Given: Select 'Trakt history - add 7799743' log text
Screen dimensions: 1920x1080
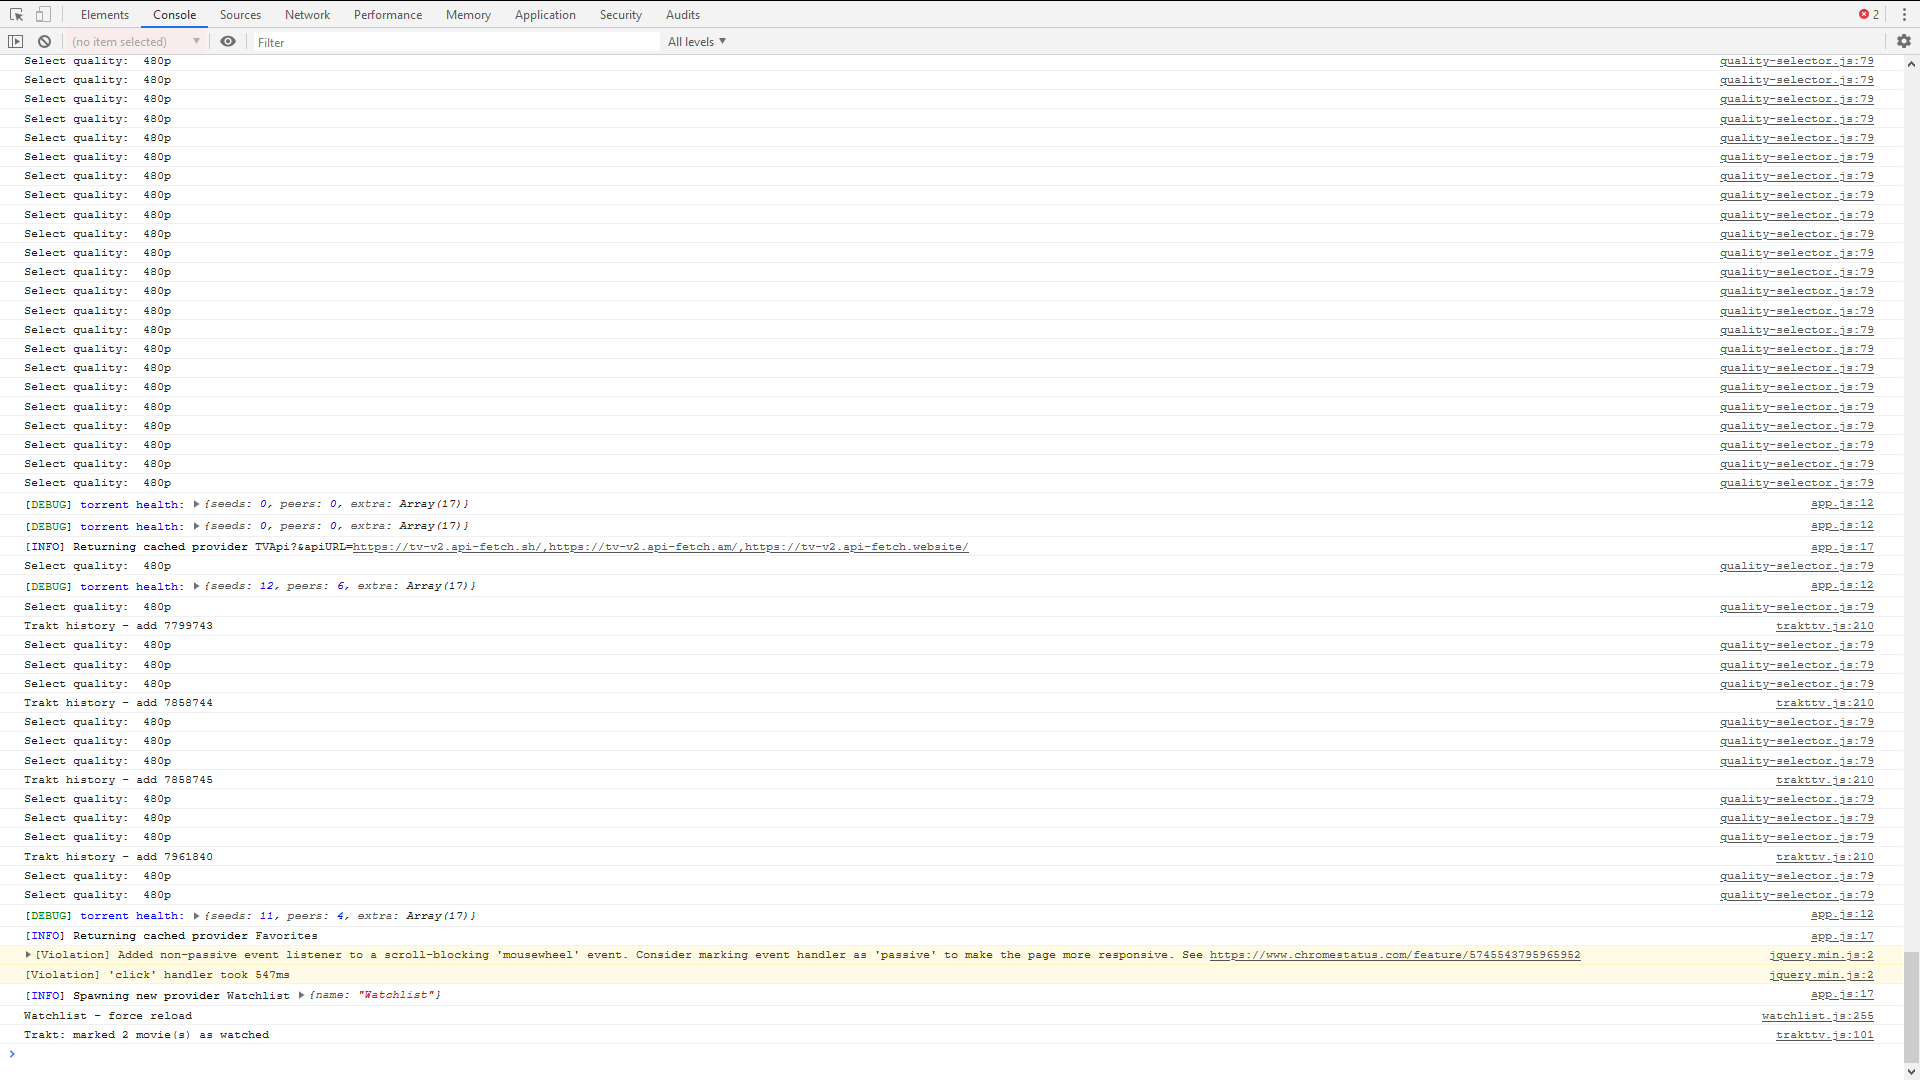Looking at the screenshot, I should pos(118,626).
